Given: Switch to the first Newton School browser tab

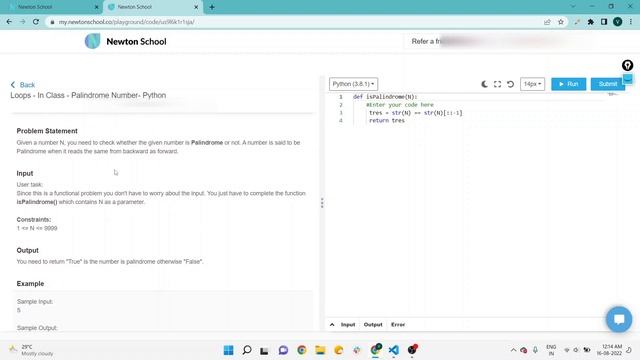Looking at the screenshot, I should 51,7.
